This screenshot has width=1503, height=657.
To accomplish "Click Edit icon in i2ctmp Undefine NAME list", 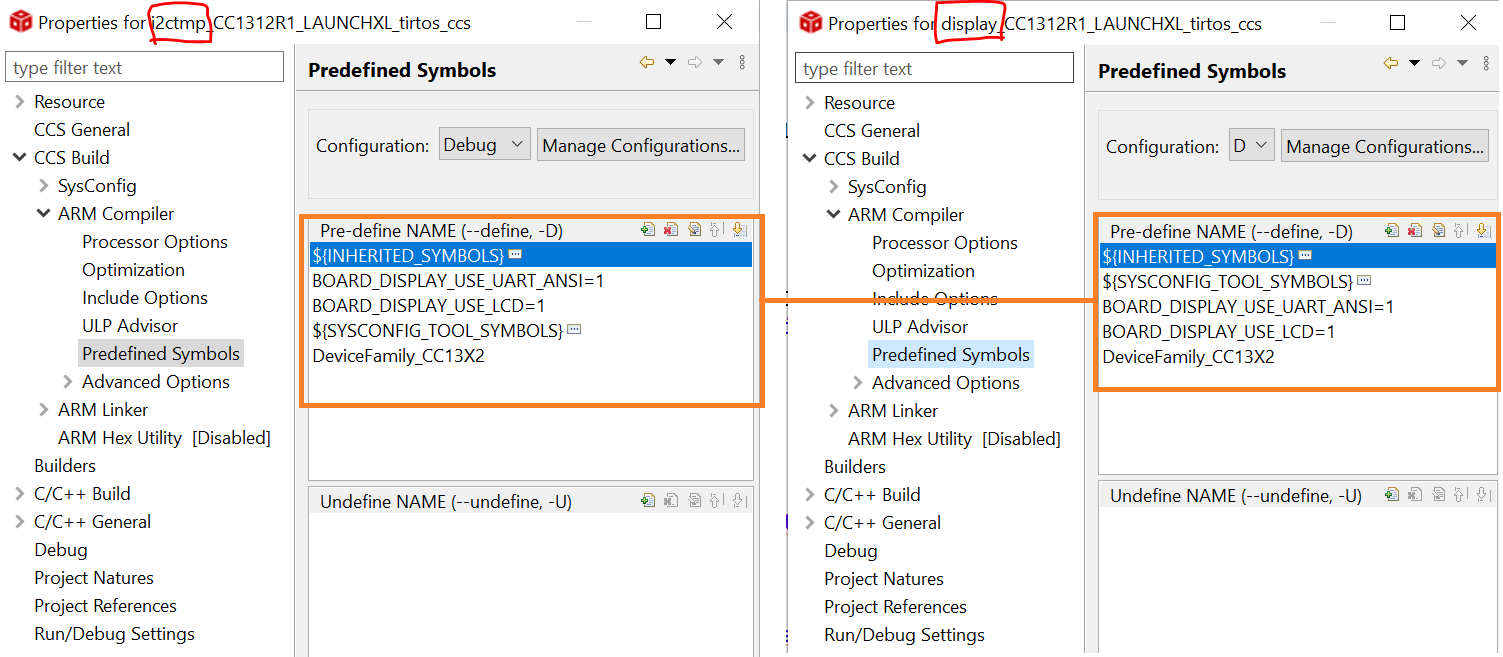I will click(694, 501).
